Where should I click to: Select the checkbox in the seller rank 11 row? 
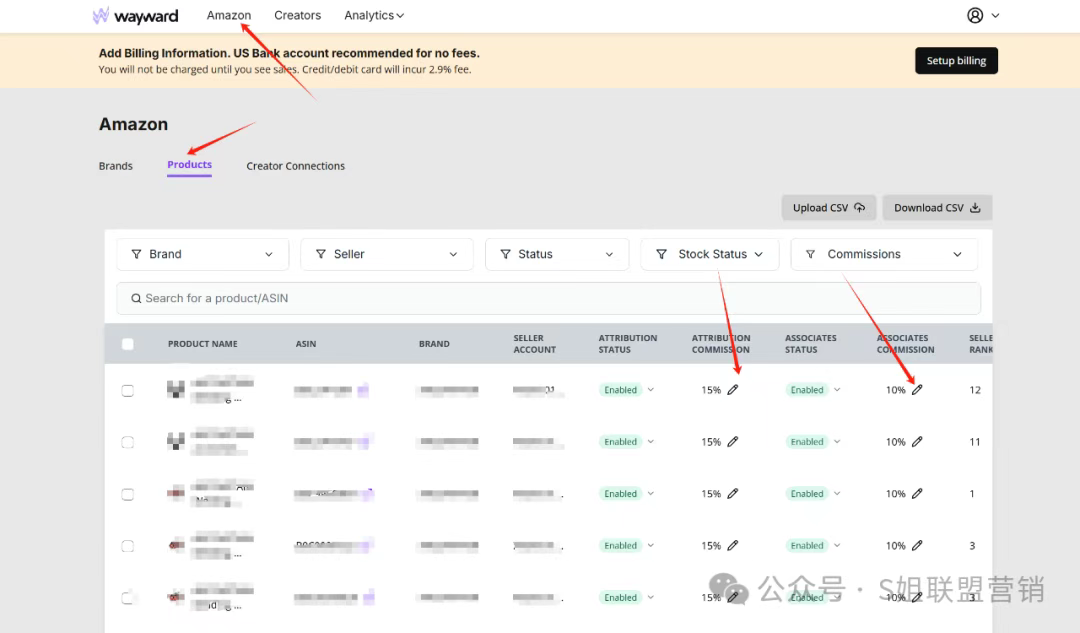(x=127, y=442)
